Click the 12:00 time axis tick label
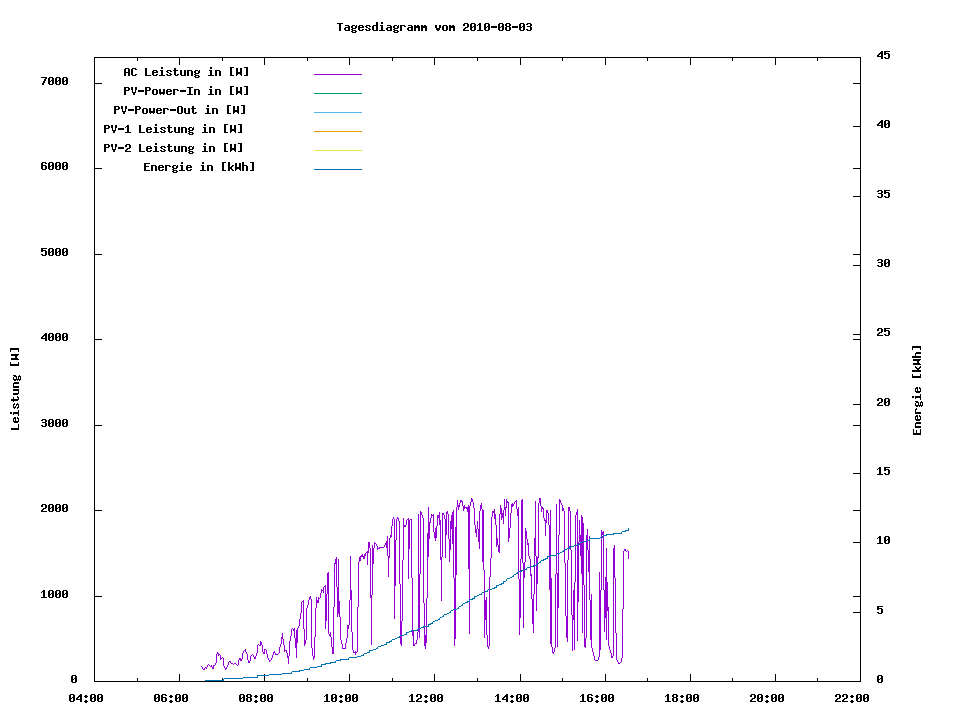Viewport: 960px width, 720px height. click(x=426, y=698)
